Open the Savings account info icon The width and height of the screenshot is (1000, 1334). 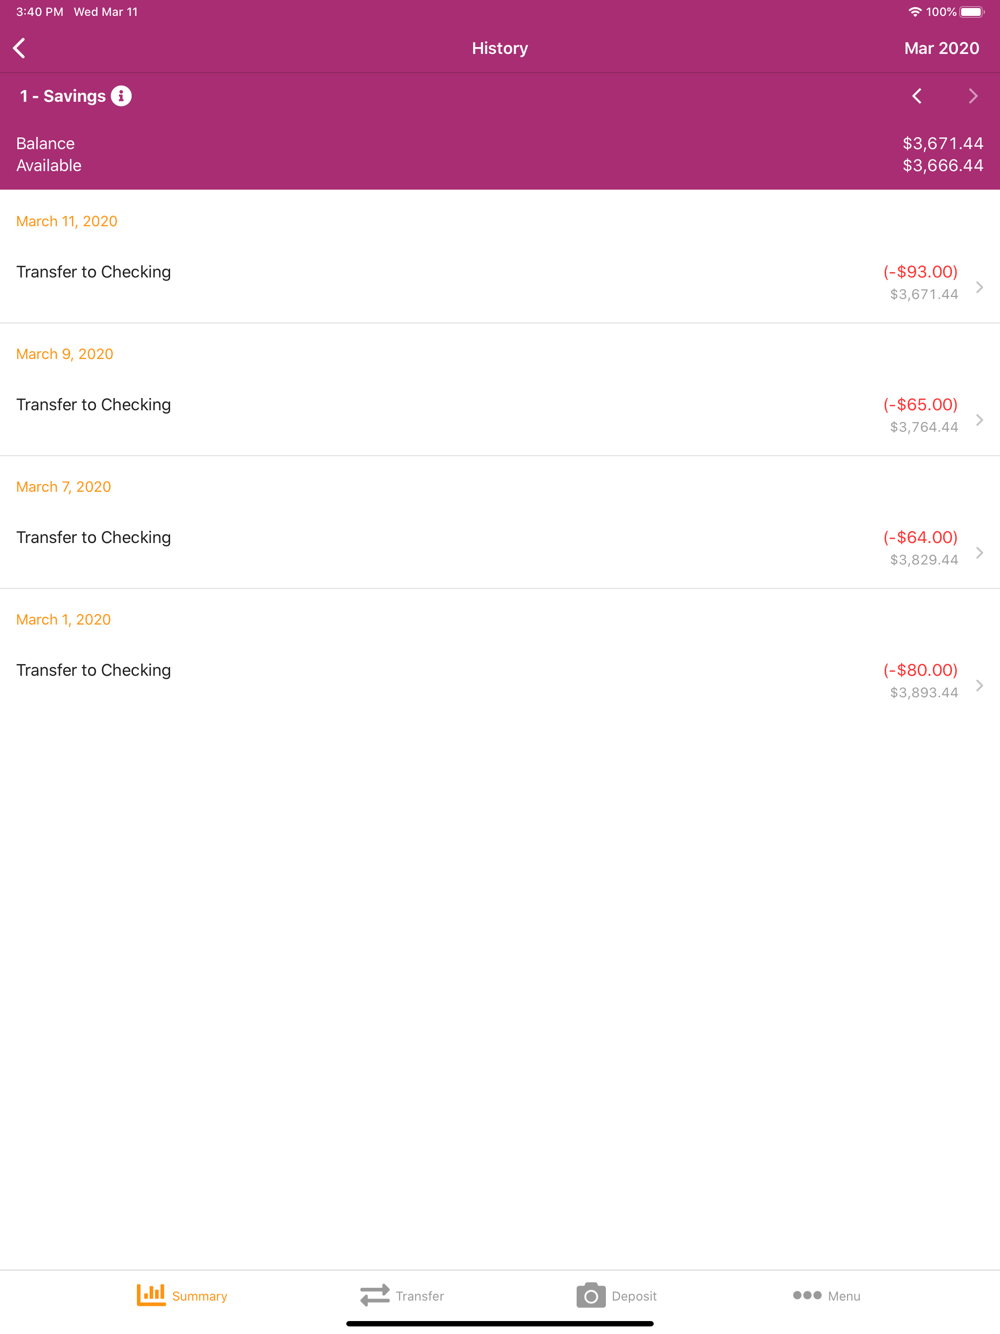121,96
